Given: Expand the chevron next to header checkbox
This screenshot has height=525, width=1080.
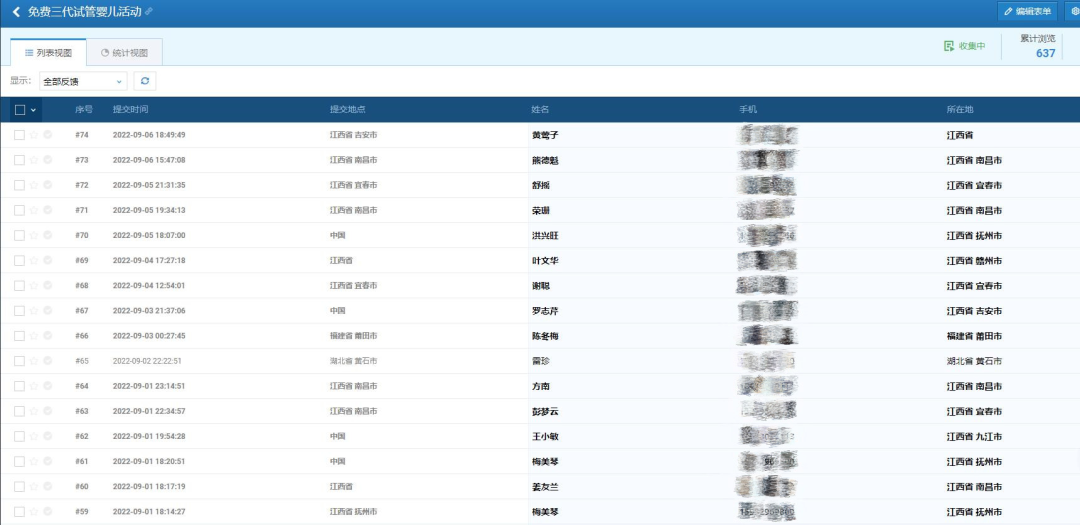Looking at the screenshot, I should 33,110.
